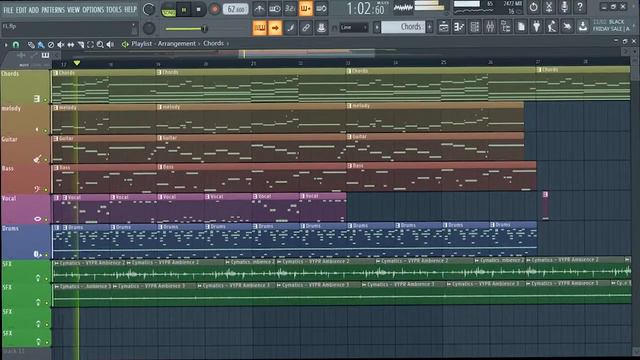Click the circular undo history icon
The height and width of the screenshot is (360, 640).
533,7
